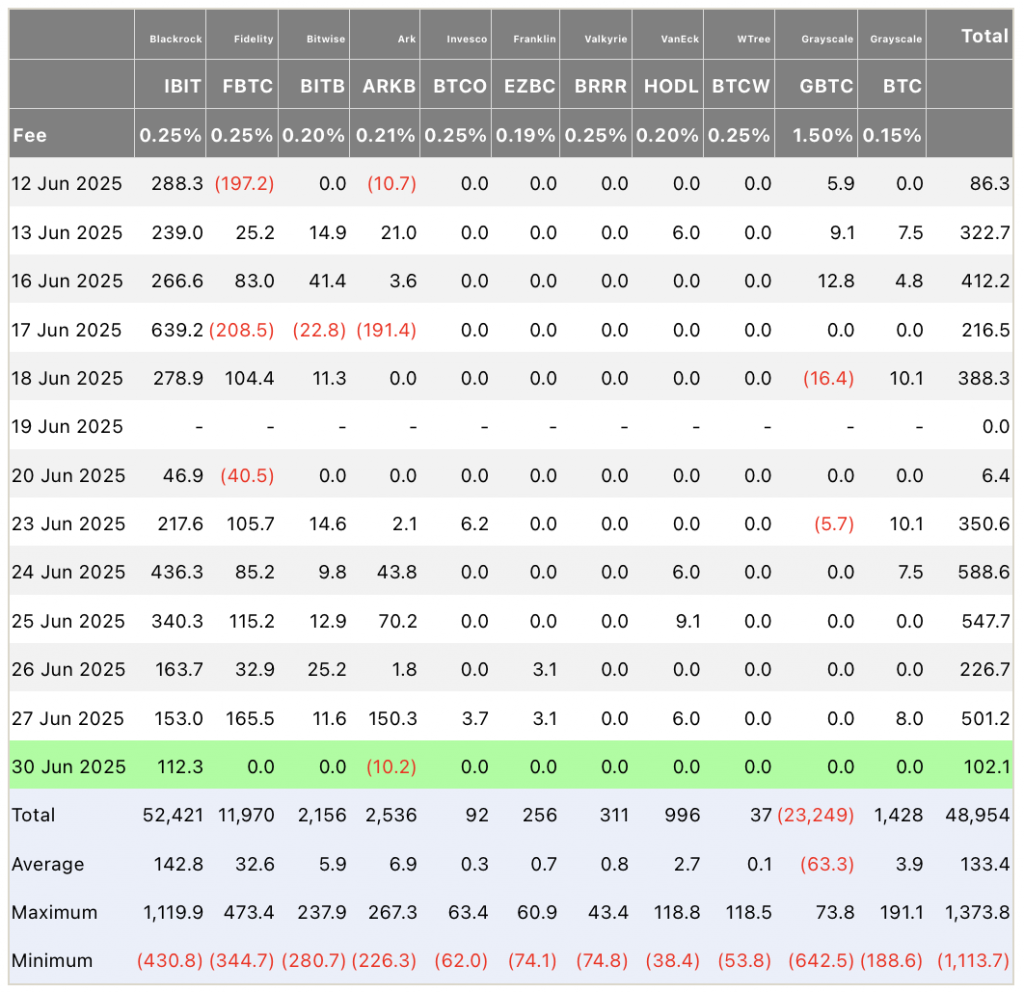Click the Maximum row label
This screenshot has height=993, width=1024.
click(x=54, y=912)
